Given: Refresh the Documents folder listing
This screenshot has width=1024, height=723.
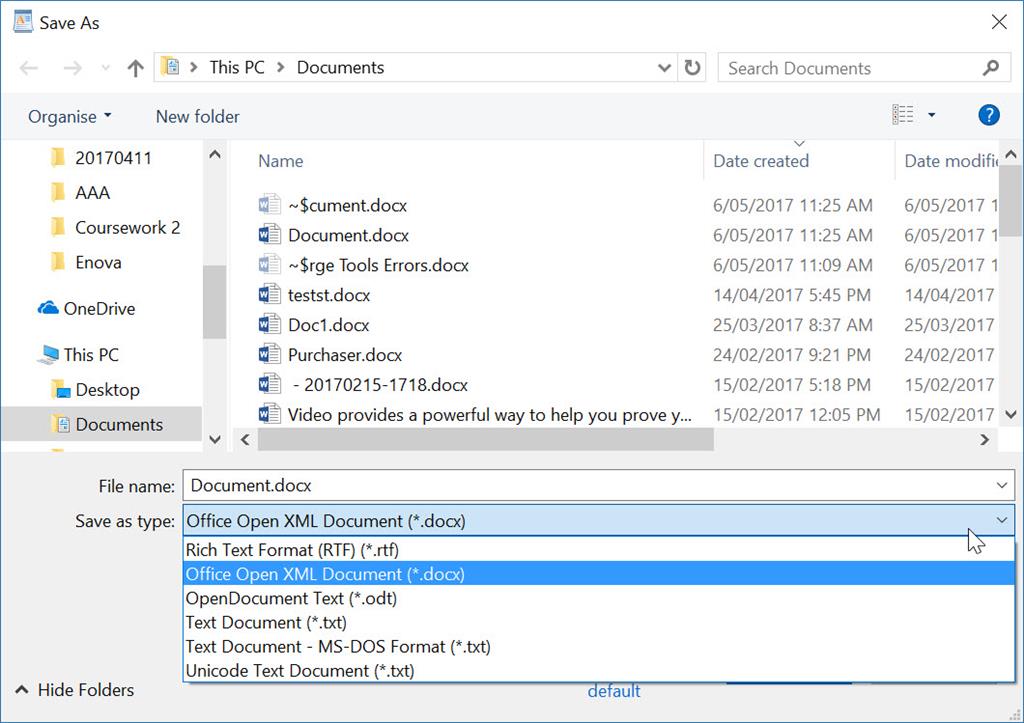Looking at the screenshot, I should point(692,67).
